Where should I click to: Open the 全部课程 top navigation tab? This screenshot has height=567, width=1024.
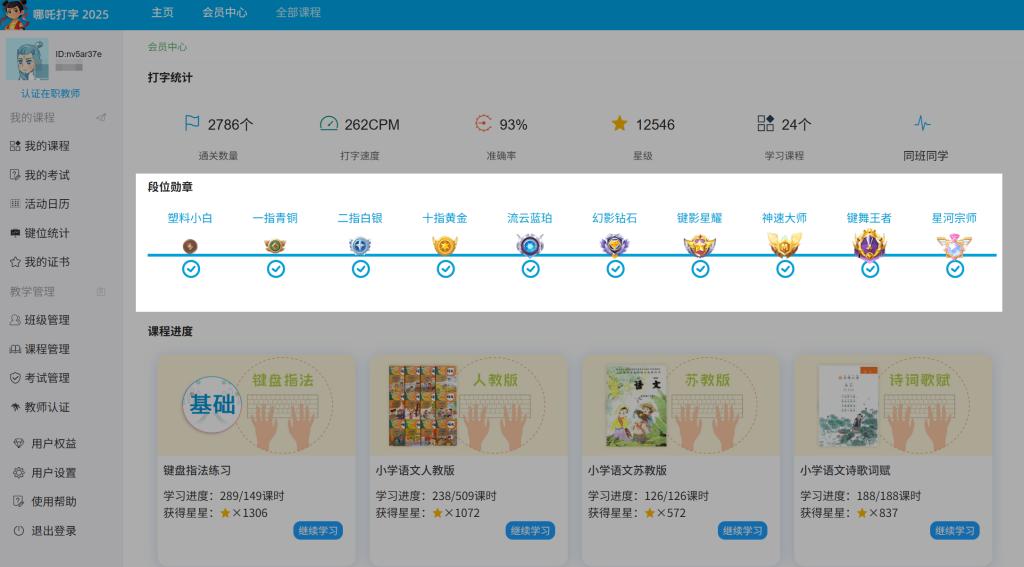point(298,13)
